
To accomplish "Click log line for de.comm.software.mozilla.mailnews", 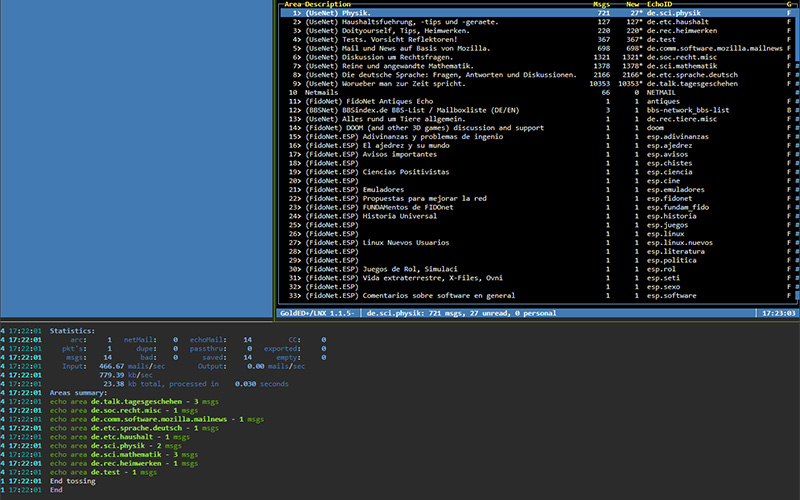I will 157,419.
